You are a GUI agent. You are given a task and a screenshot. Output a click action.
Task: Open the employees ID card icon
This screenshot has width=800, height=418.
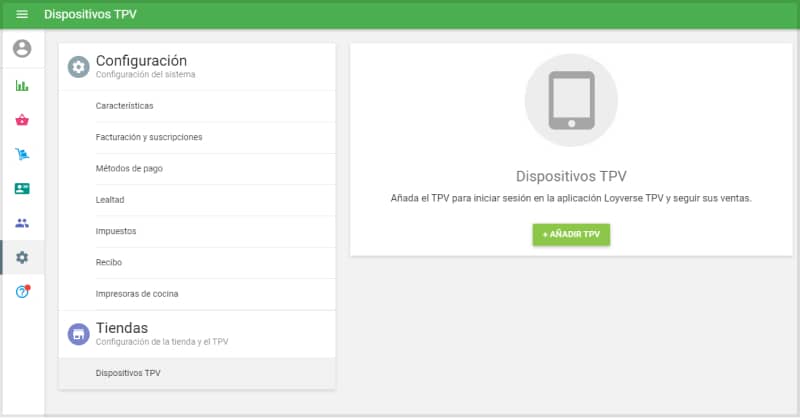pyautogui.click(x=22, y=188)
